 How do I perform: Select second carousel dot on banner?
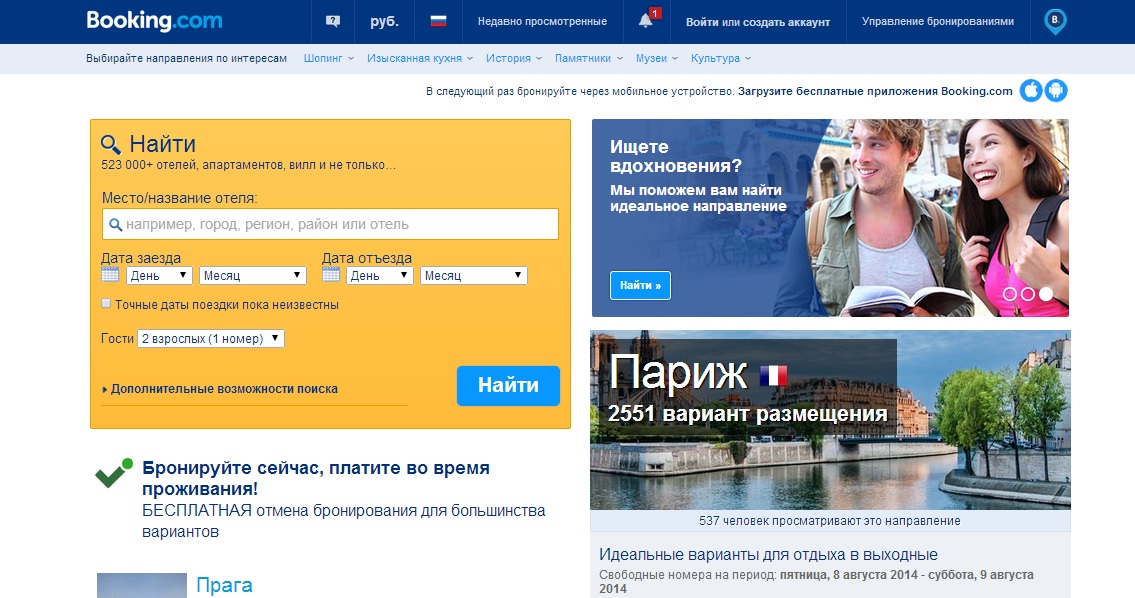(1027, 294)
